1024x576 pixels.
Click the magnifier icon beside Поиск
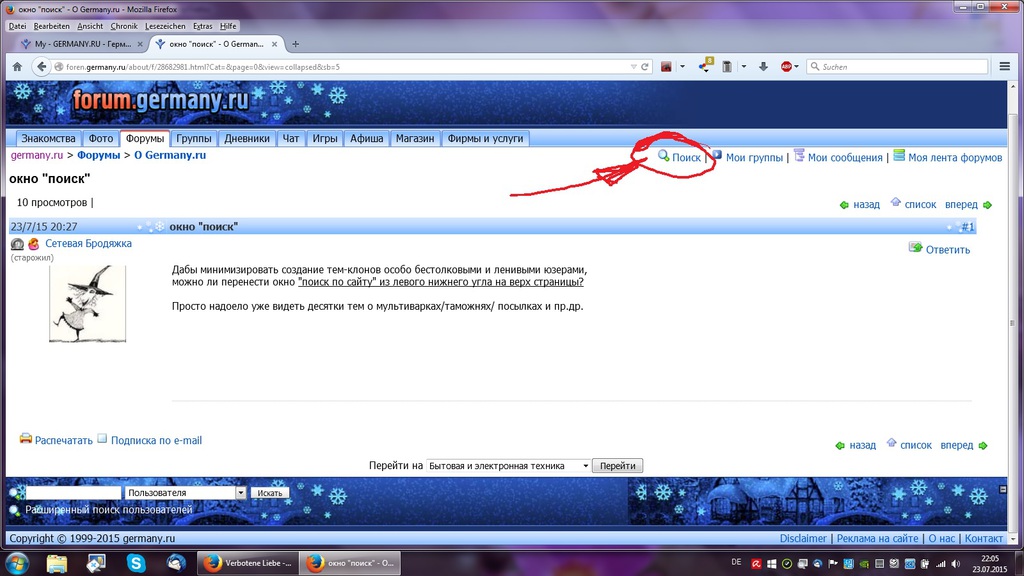click(664, 155)
